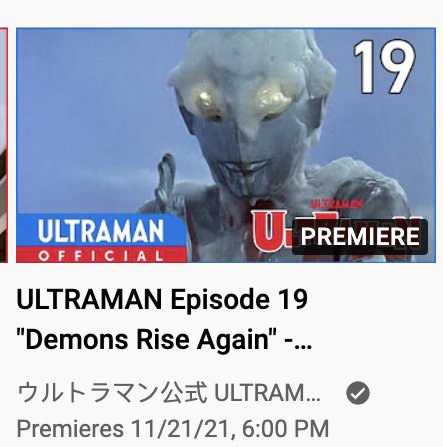Click Ultraman's raised hand in thumbnail

pyautogui.click(x=167, y=182)
